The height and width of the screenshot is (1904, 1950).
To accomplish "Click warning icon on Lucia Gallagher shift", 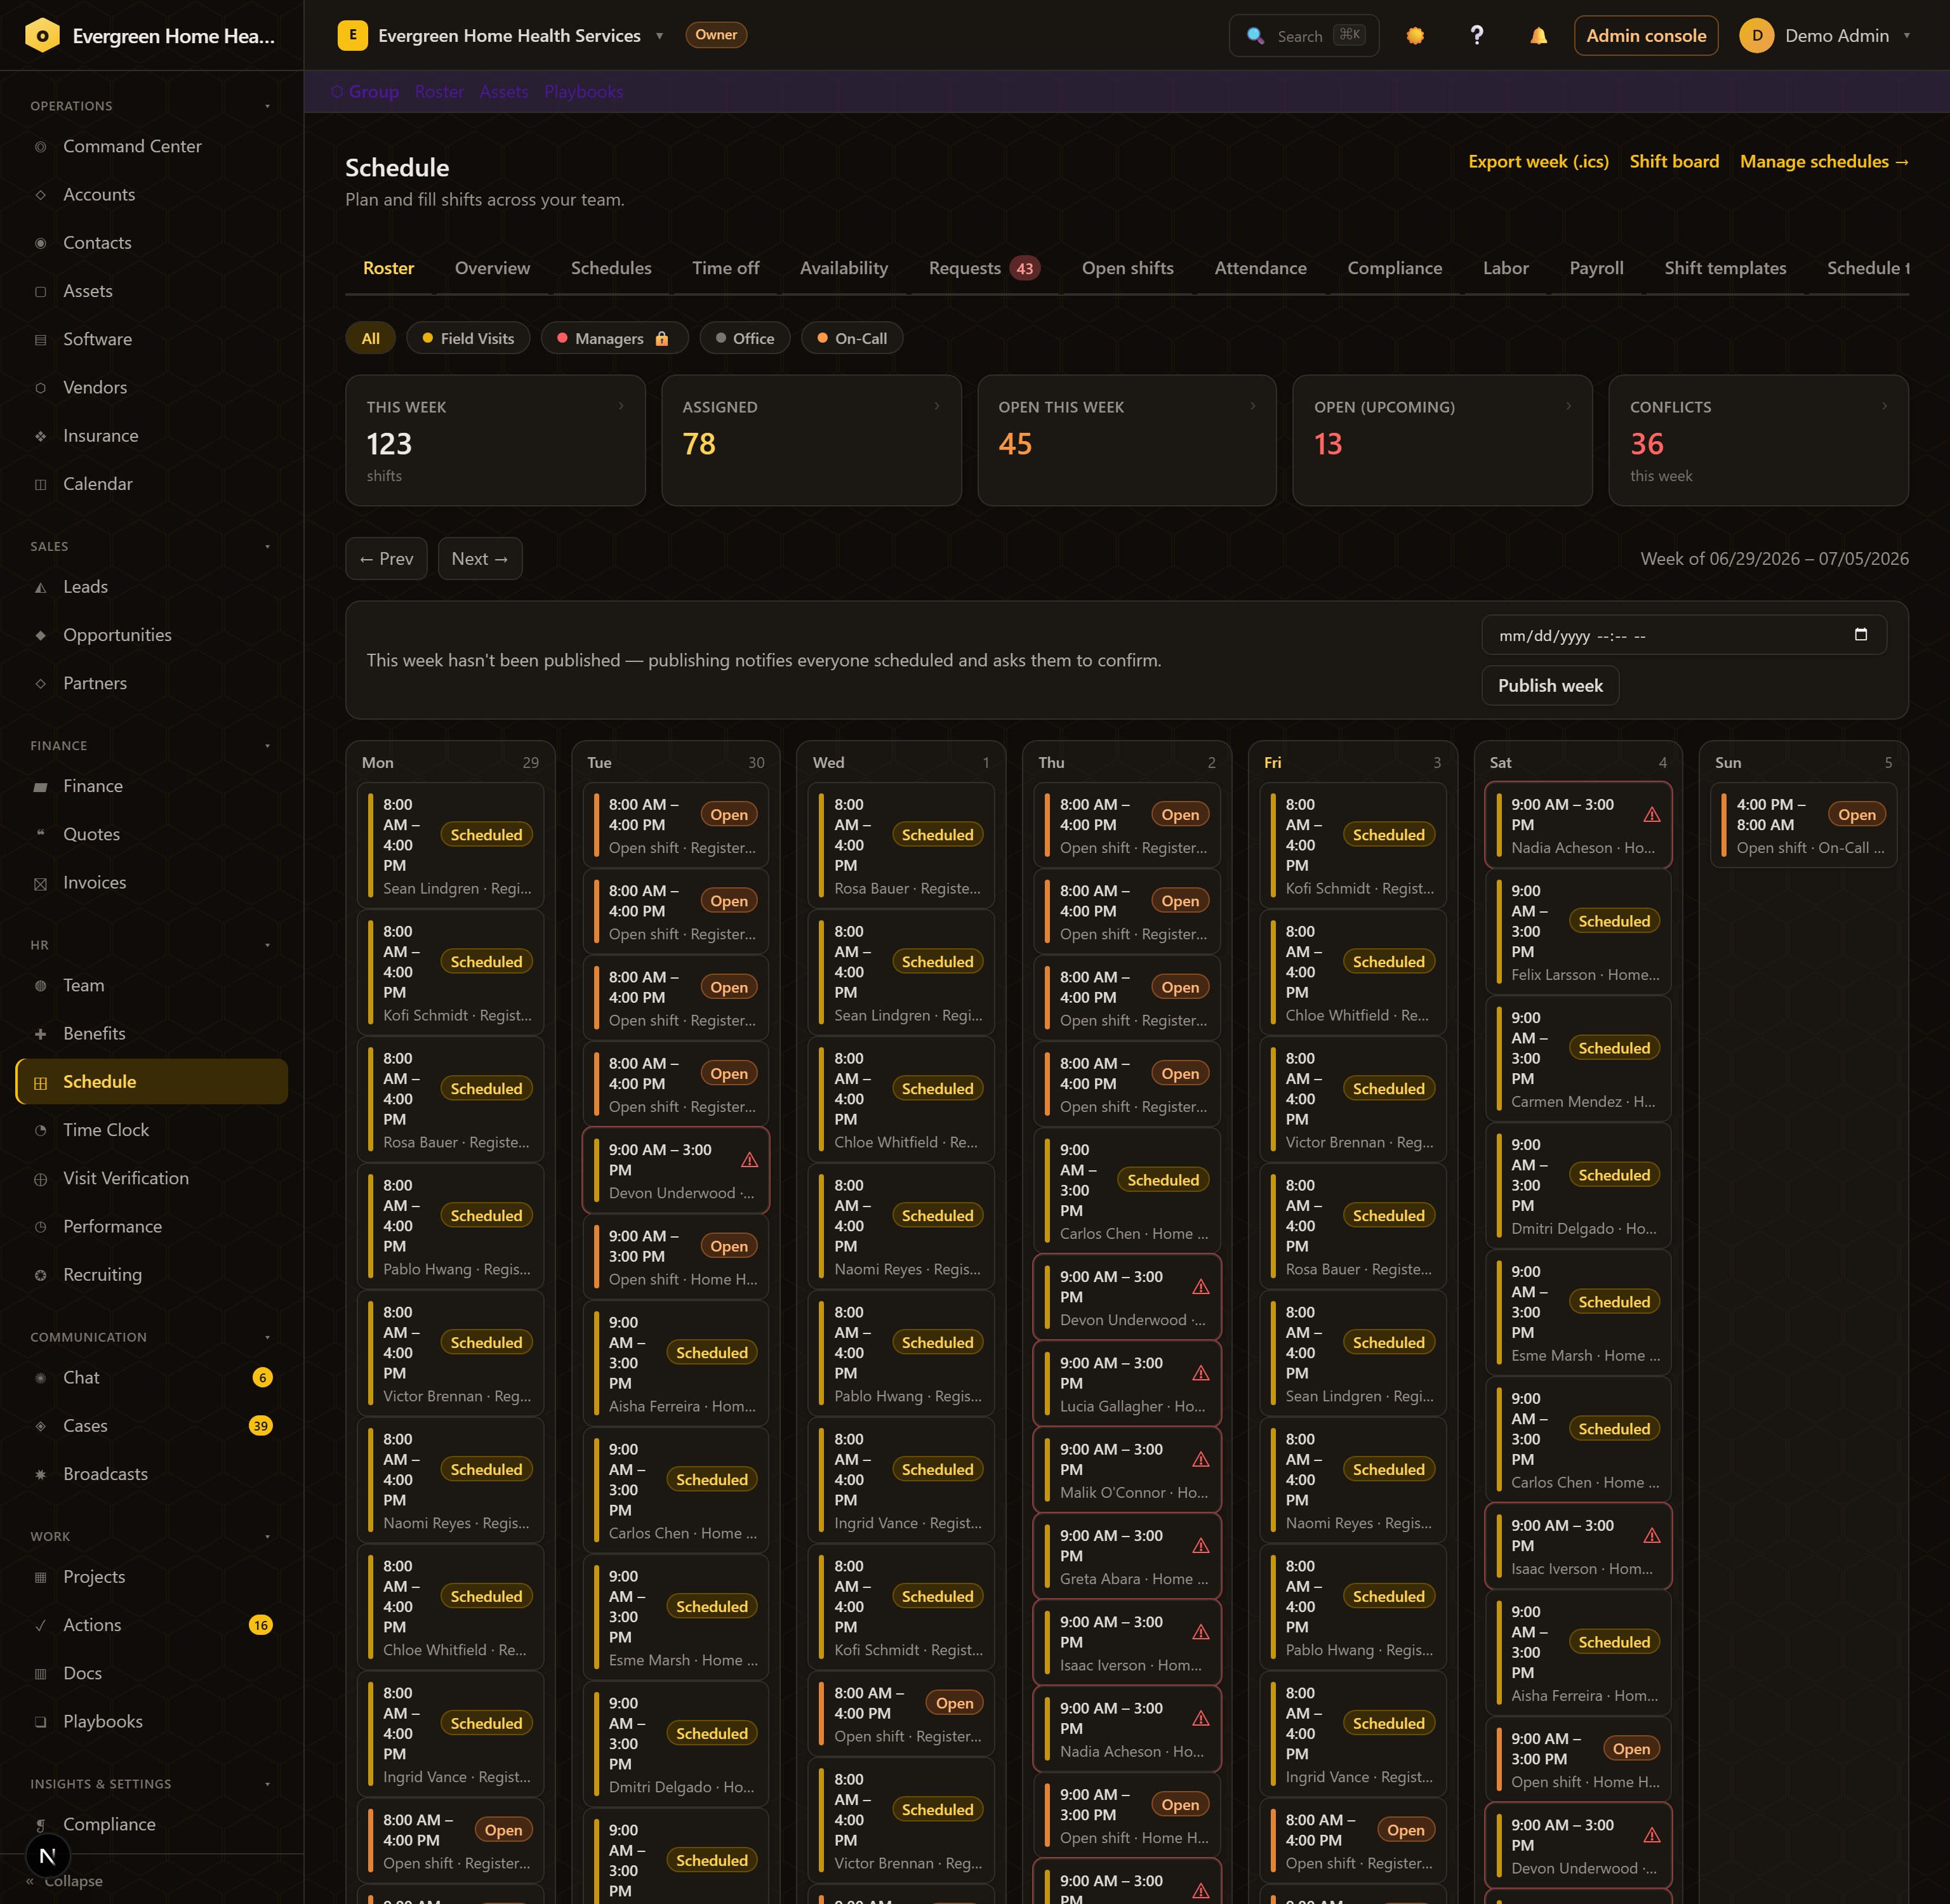I will coord(1201,1373).
